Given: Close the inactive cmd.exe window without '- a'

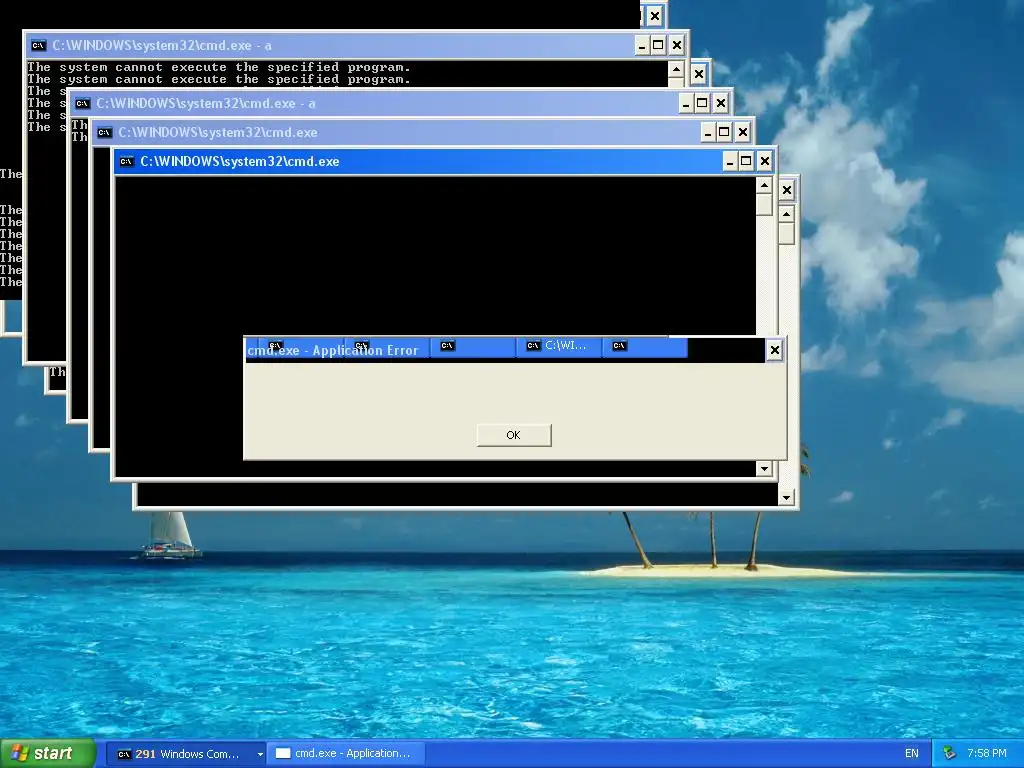Looking at the screenshot, I should point(743,133).
